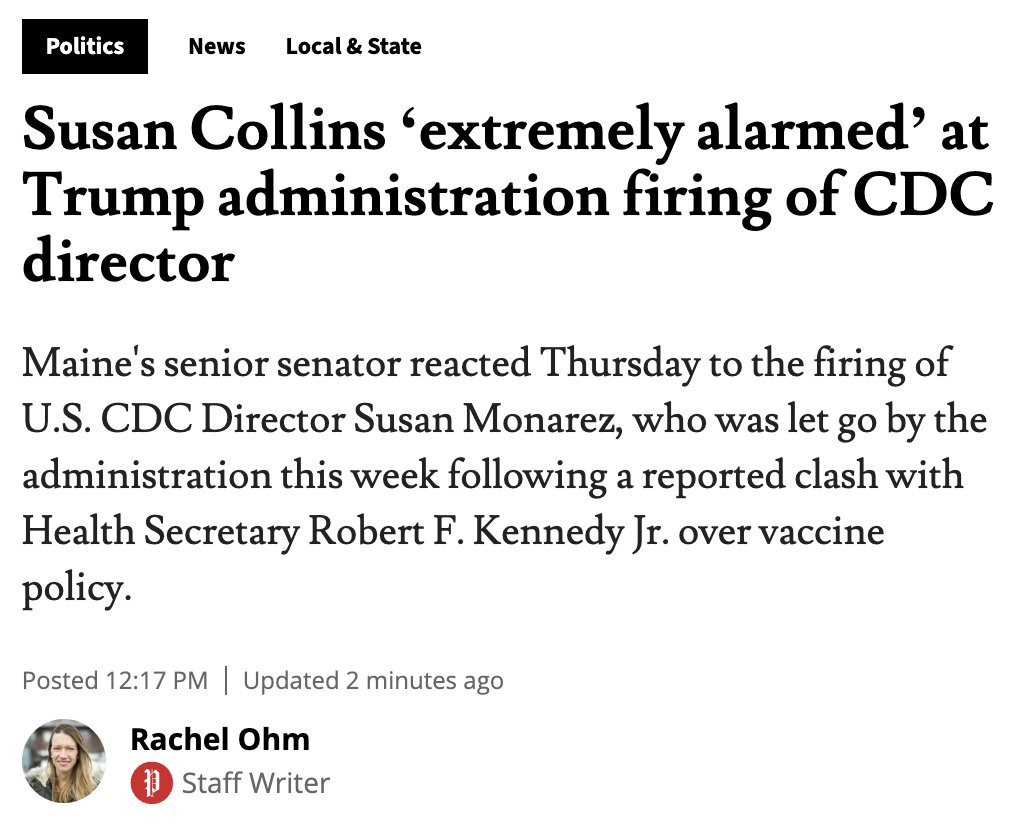Viewport: 1020px width, 840px height.
Task: Click the word 'Thursday' in the summary
Action: pos(619,362)
